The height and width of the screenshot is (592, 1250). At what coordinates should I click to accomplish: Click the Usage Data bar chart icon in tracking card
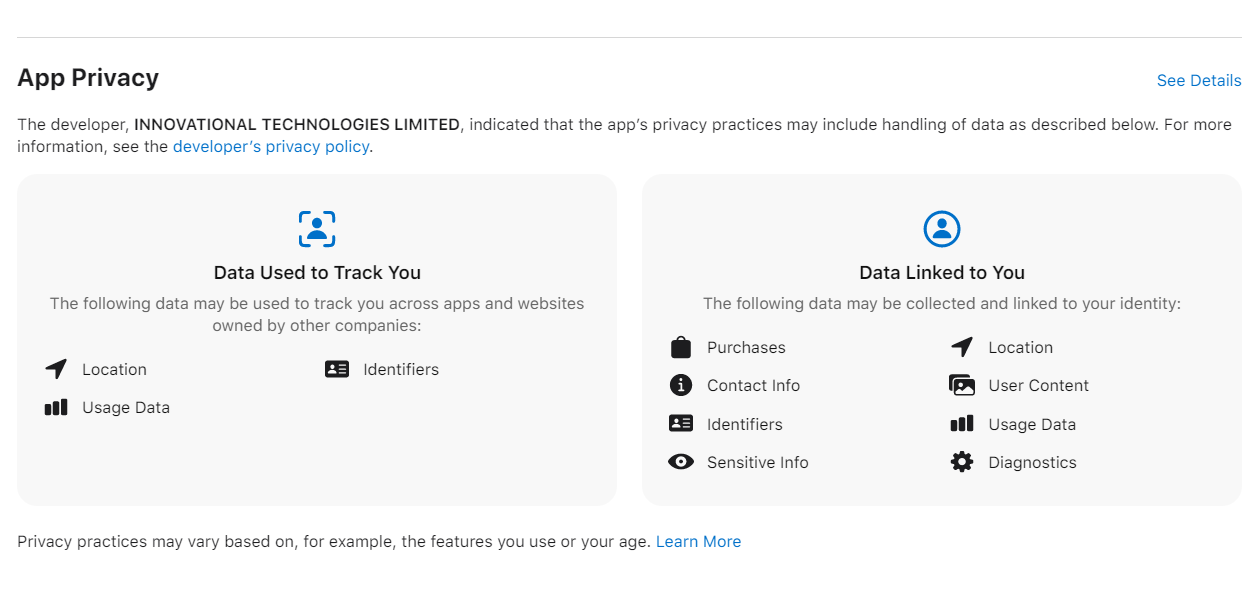click(x=56, y=407)
